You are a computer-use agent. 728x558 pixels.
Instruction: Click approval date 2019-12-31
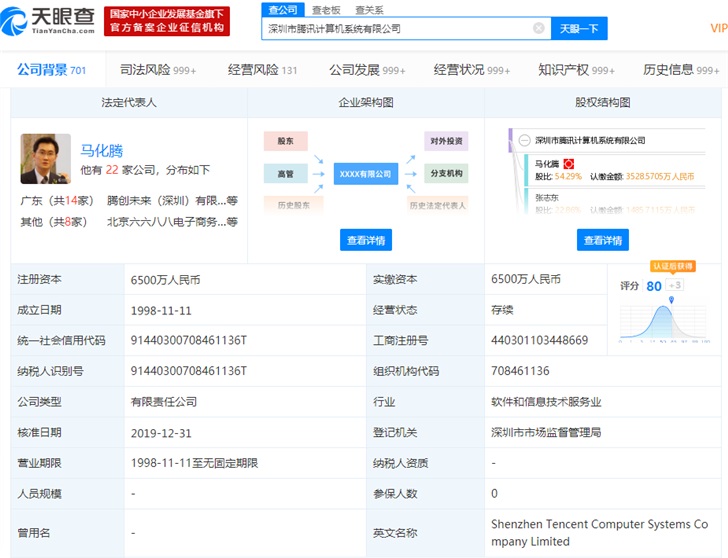click(161, 433)
